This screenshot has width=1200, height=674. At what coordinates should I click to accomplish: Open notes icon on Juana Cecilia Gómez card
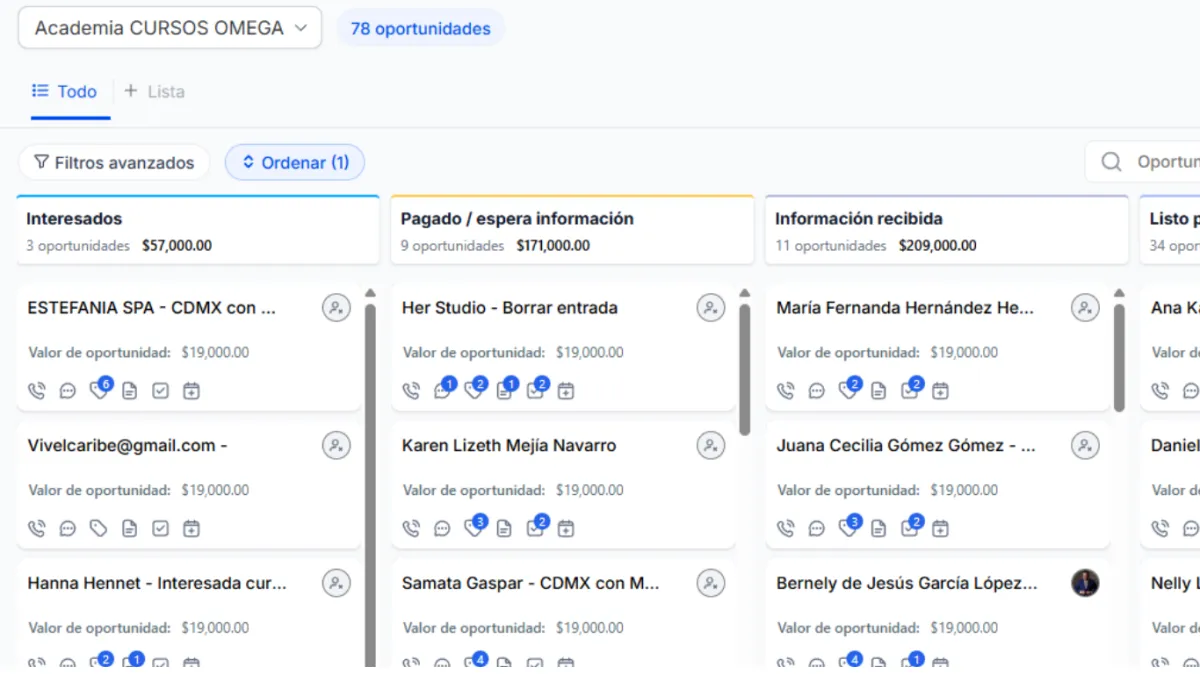click(879, 529)
